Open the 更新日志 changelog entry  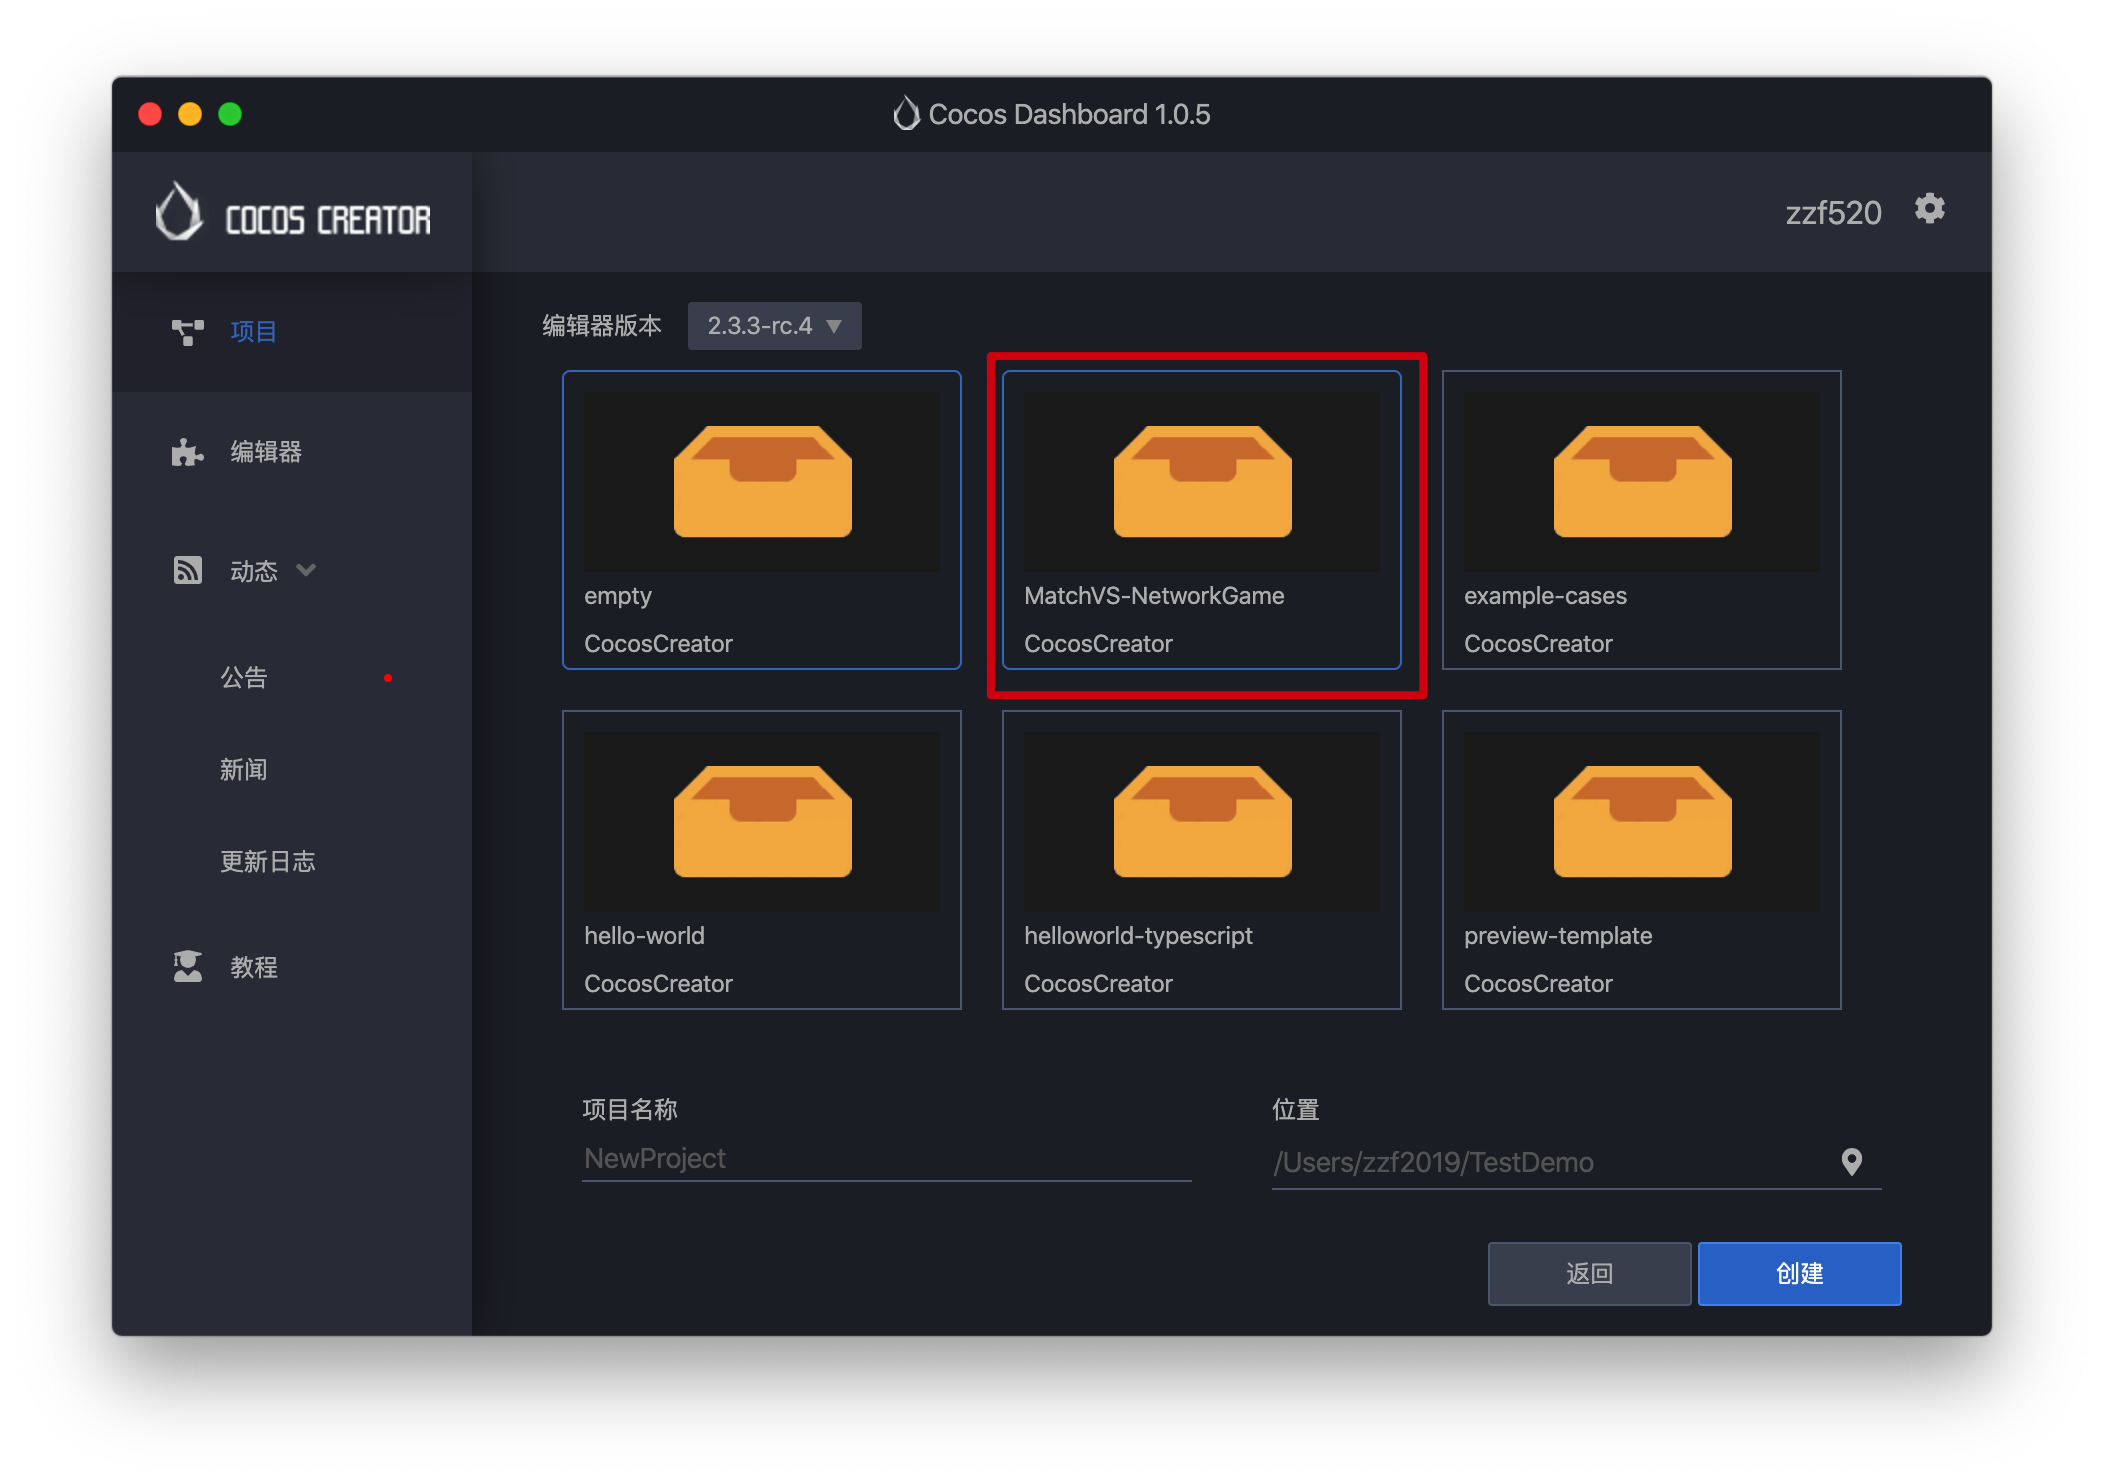[x=268, y=862]
